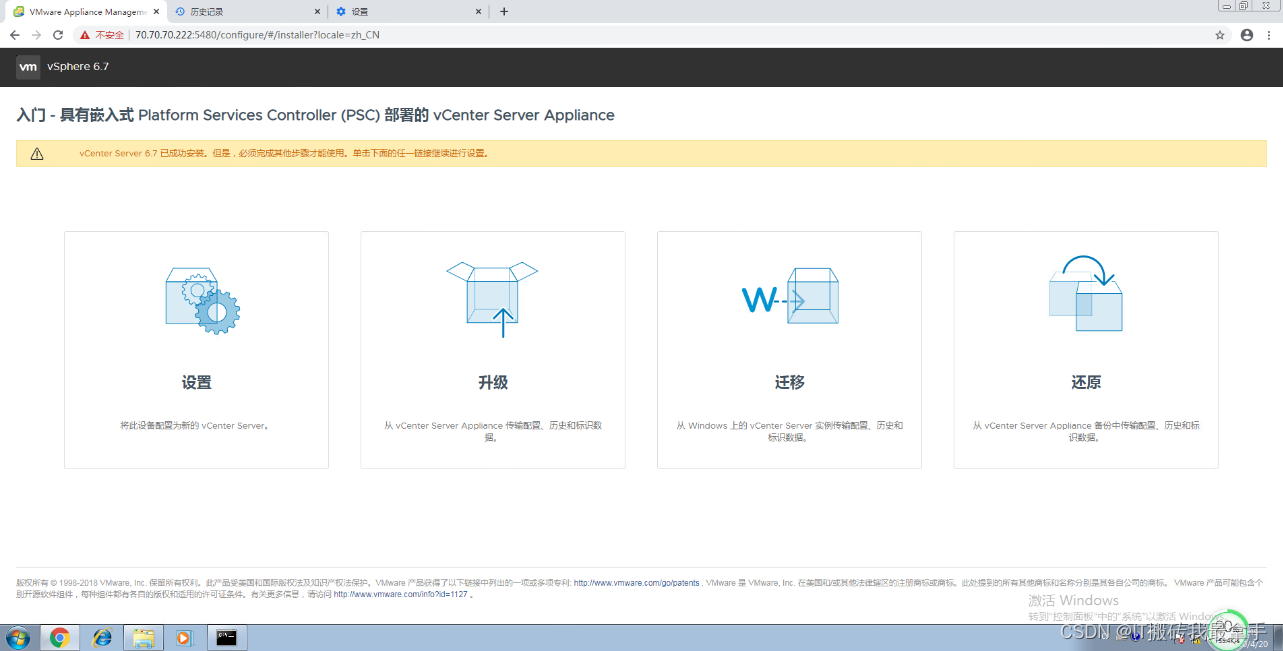This screenshot has height=651, width=1283.
Task: Click the vm logo in header
Action: click(28, 67)
